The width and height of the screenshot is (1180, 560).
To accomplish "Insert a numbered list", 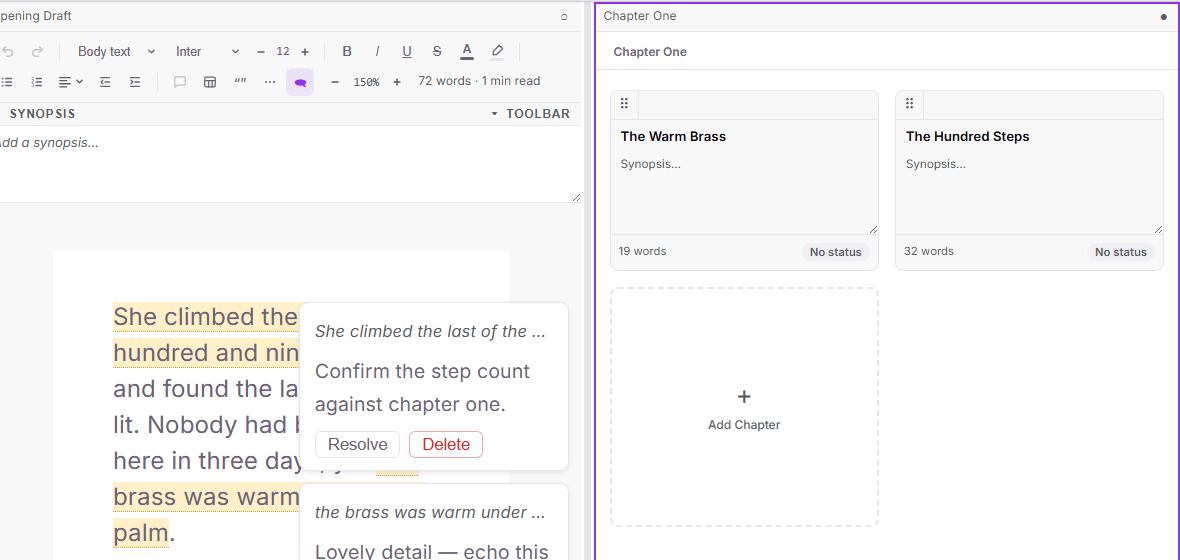I will pyautogui.click(x=37, y=82).
